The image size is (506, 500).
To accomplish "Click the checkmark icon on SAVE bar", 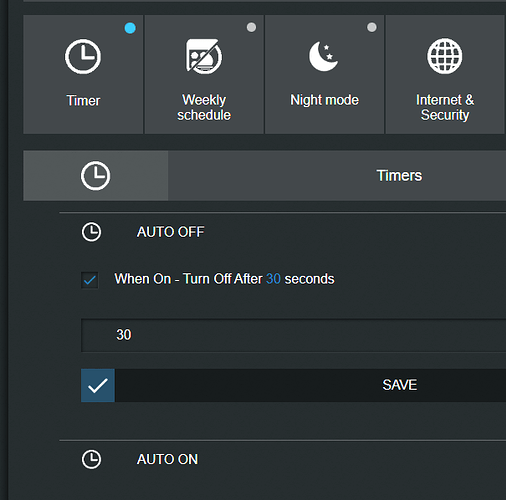I will click(x=98, y=385).
